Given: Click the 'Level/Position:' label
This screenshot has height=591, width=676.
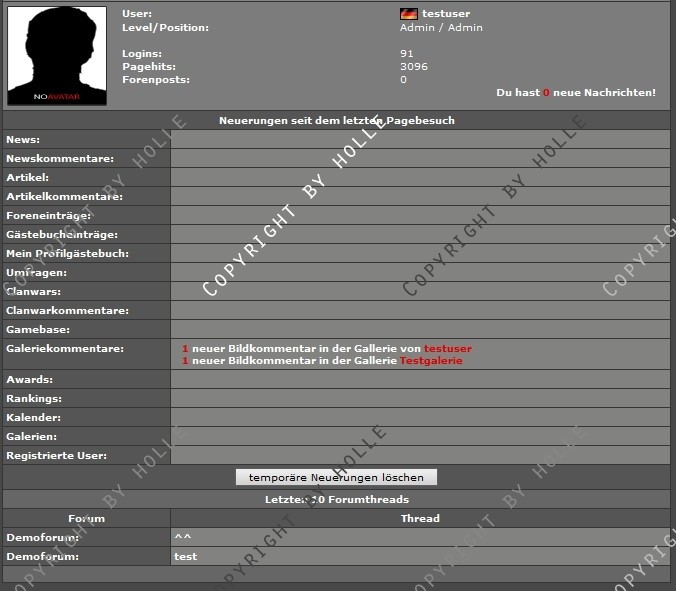Looking at the screenshot, I should tap(165, 28).
